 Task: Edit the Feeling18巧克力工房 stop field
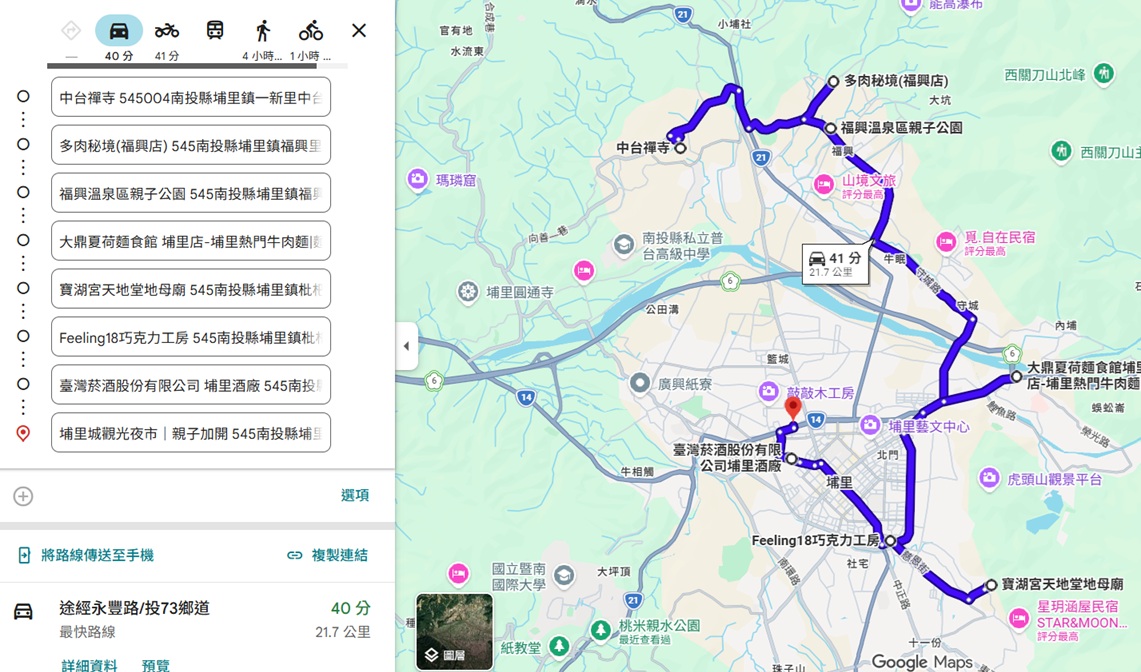191,337
